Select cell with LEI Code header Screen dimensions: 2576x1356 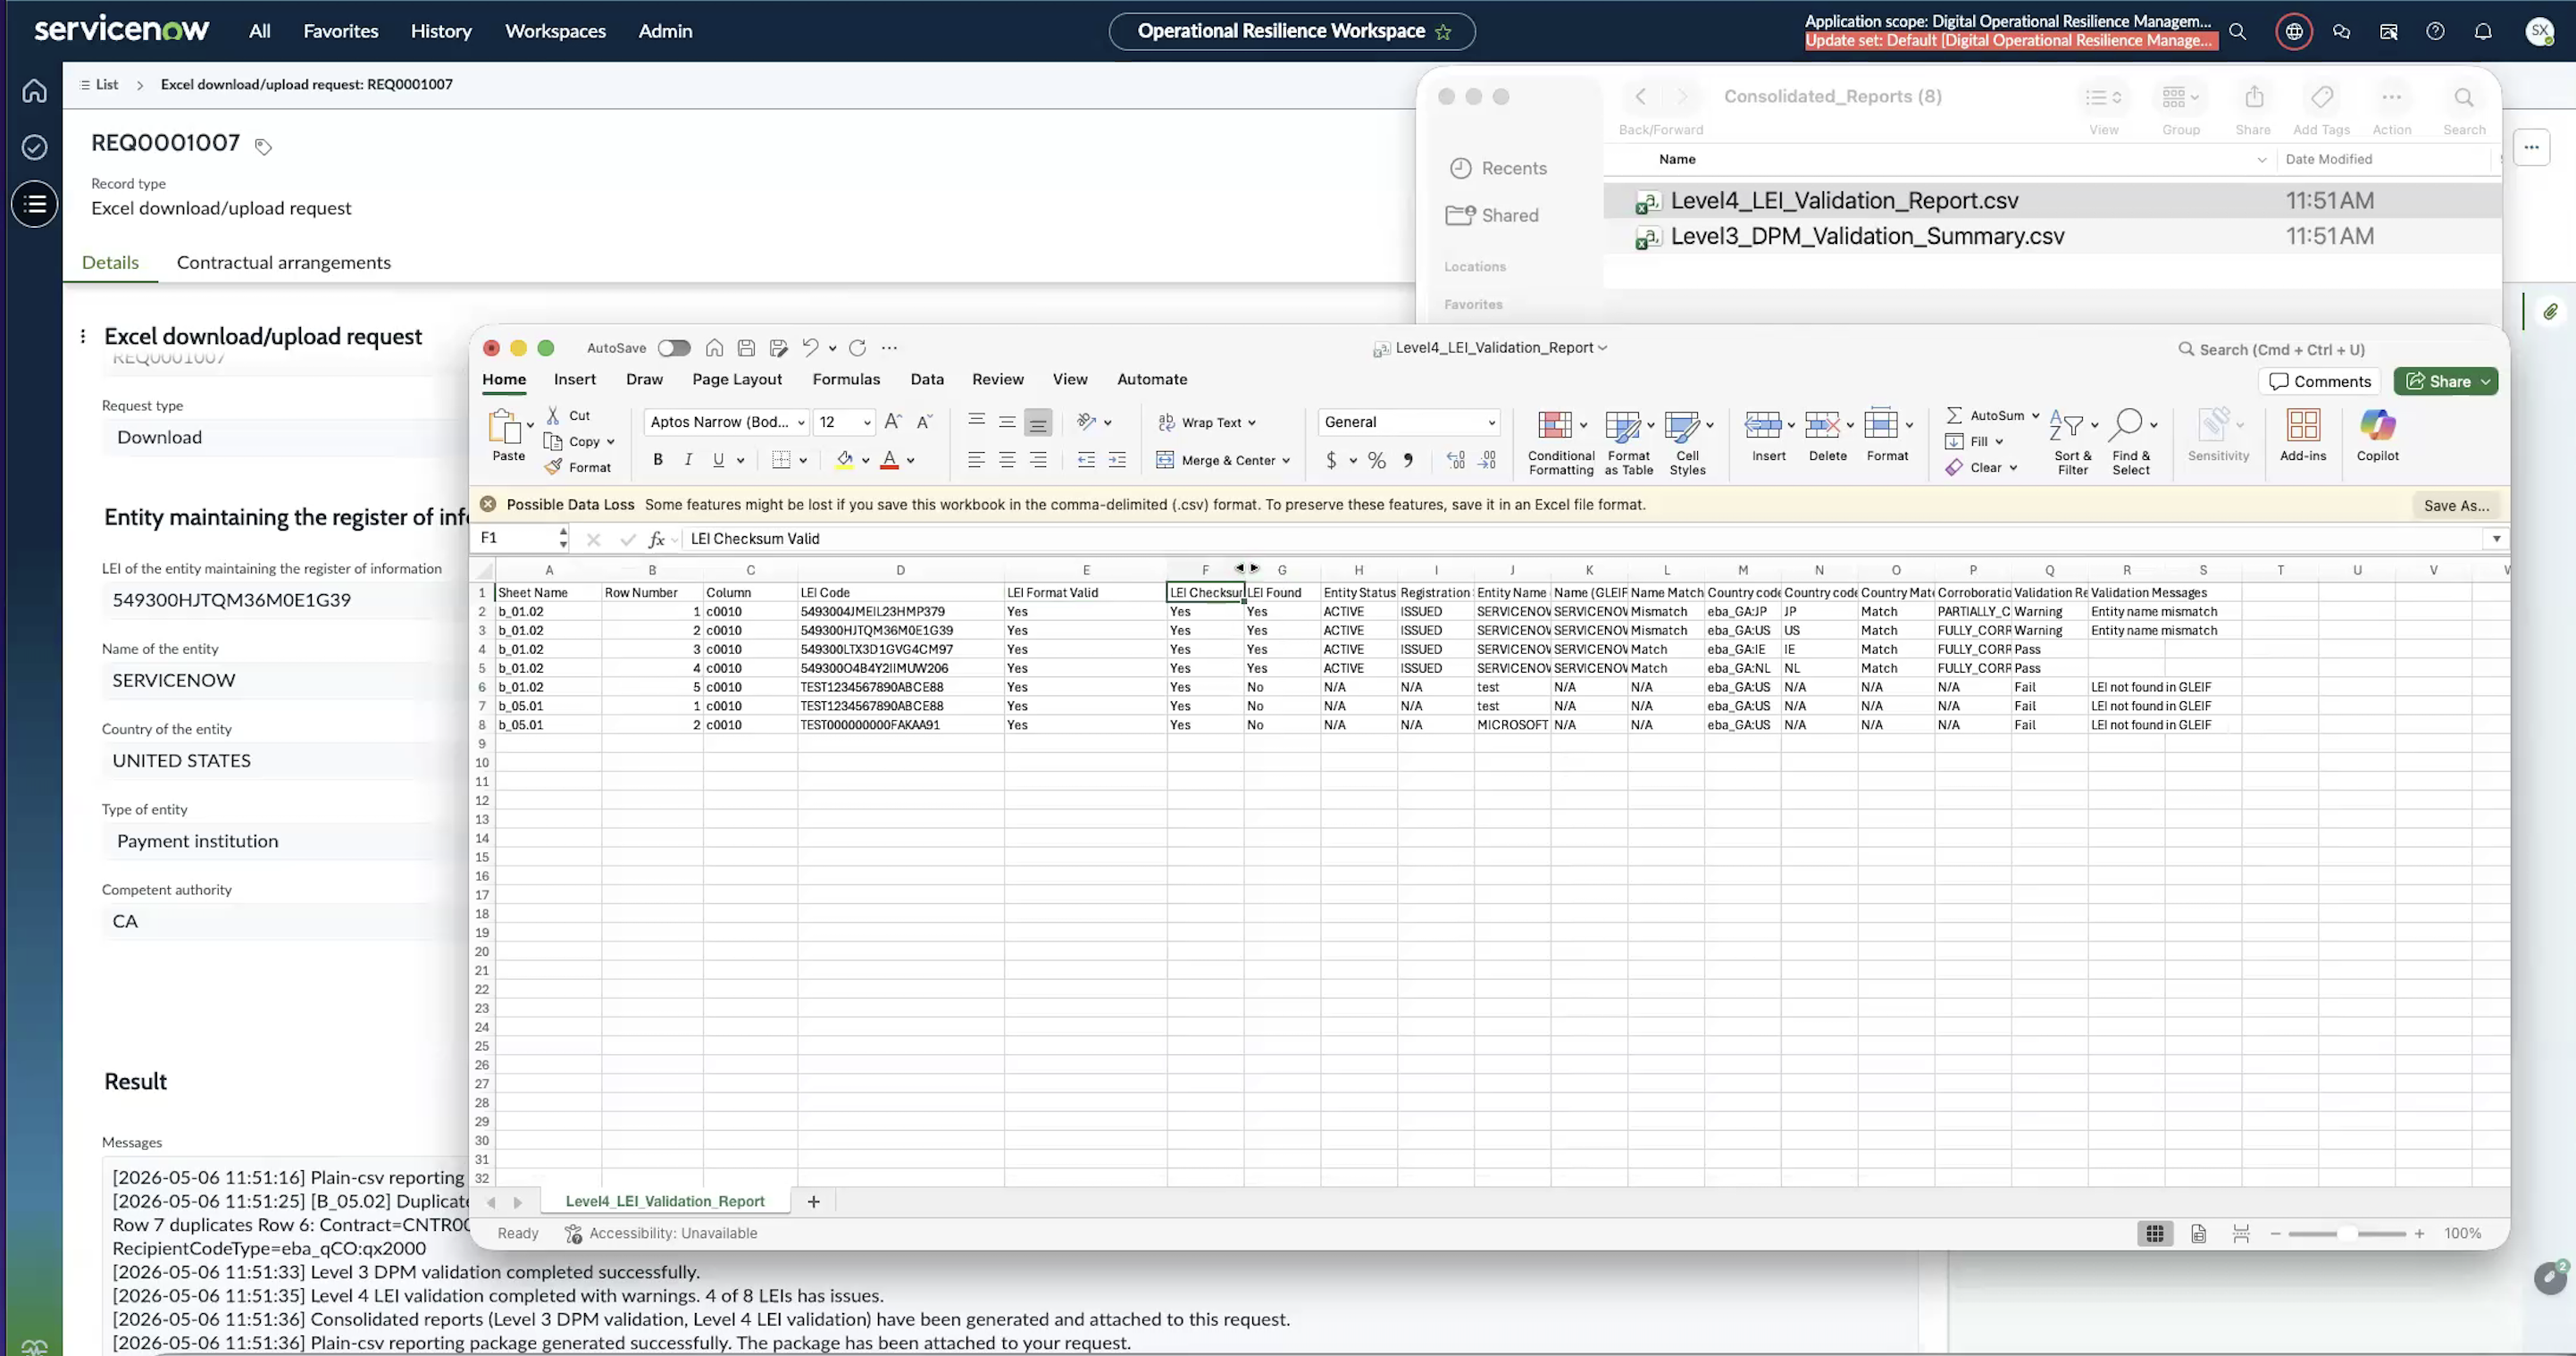click(x=900, y=593)
